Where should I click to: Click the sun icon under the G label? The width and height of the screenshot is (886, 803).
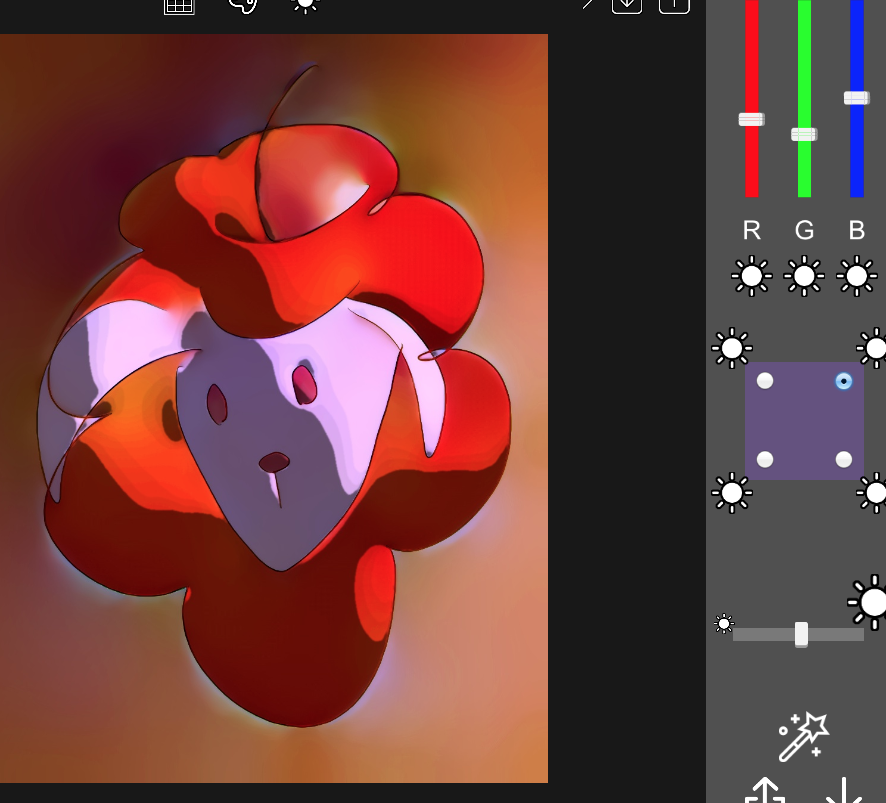pyautogui.click(x=804, y=276)
